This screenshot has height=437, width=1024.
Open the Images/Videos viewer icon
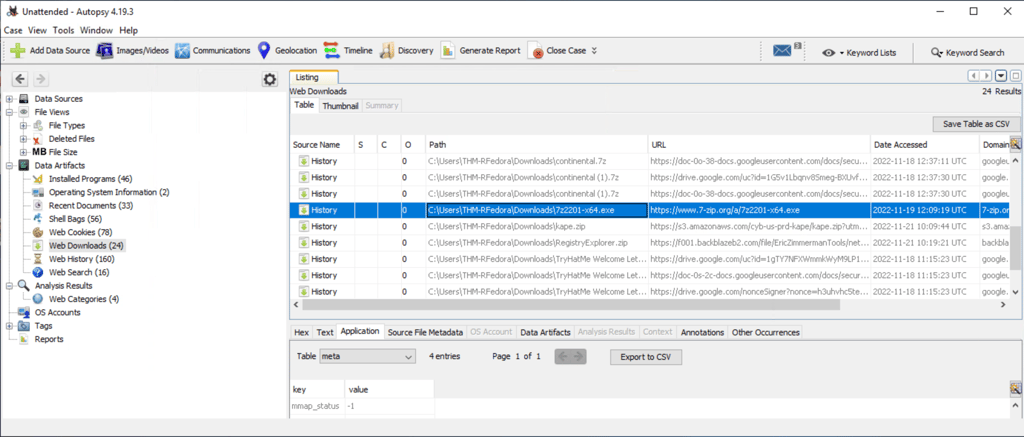[104, 50]
